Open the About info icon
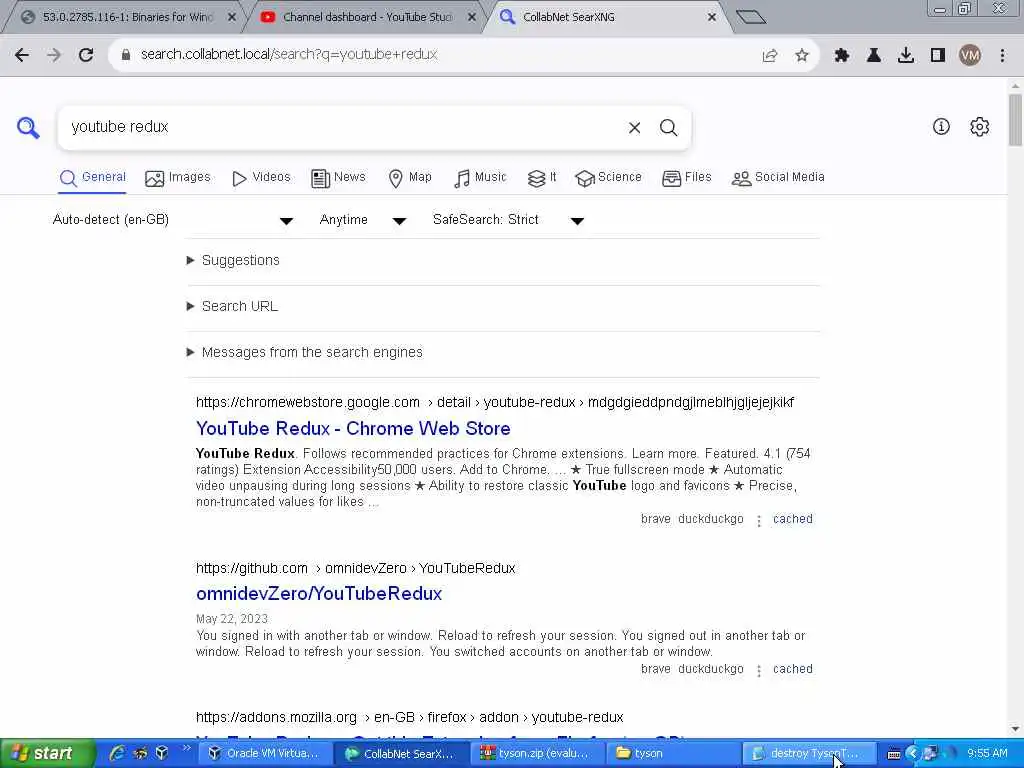Screen dimensions: 1024x768 pos(941,127)
